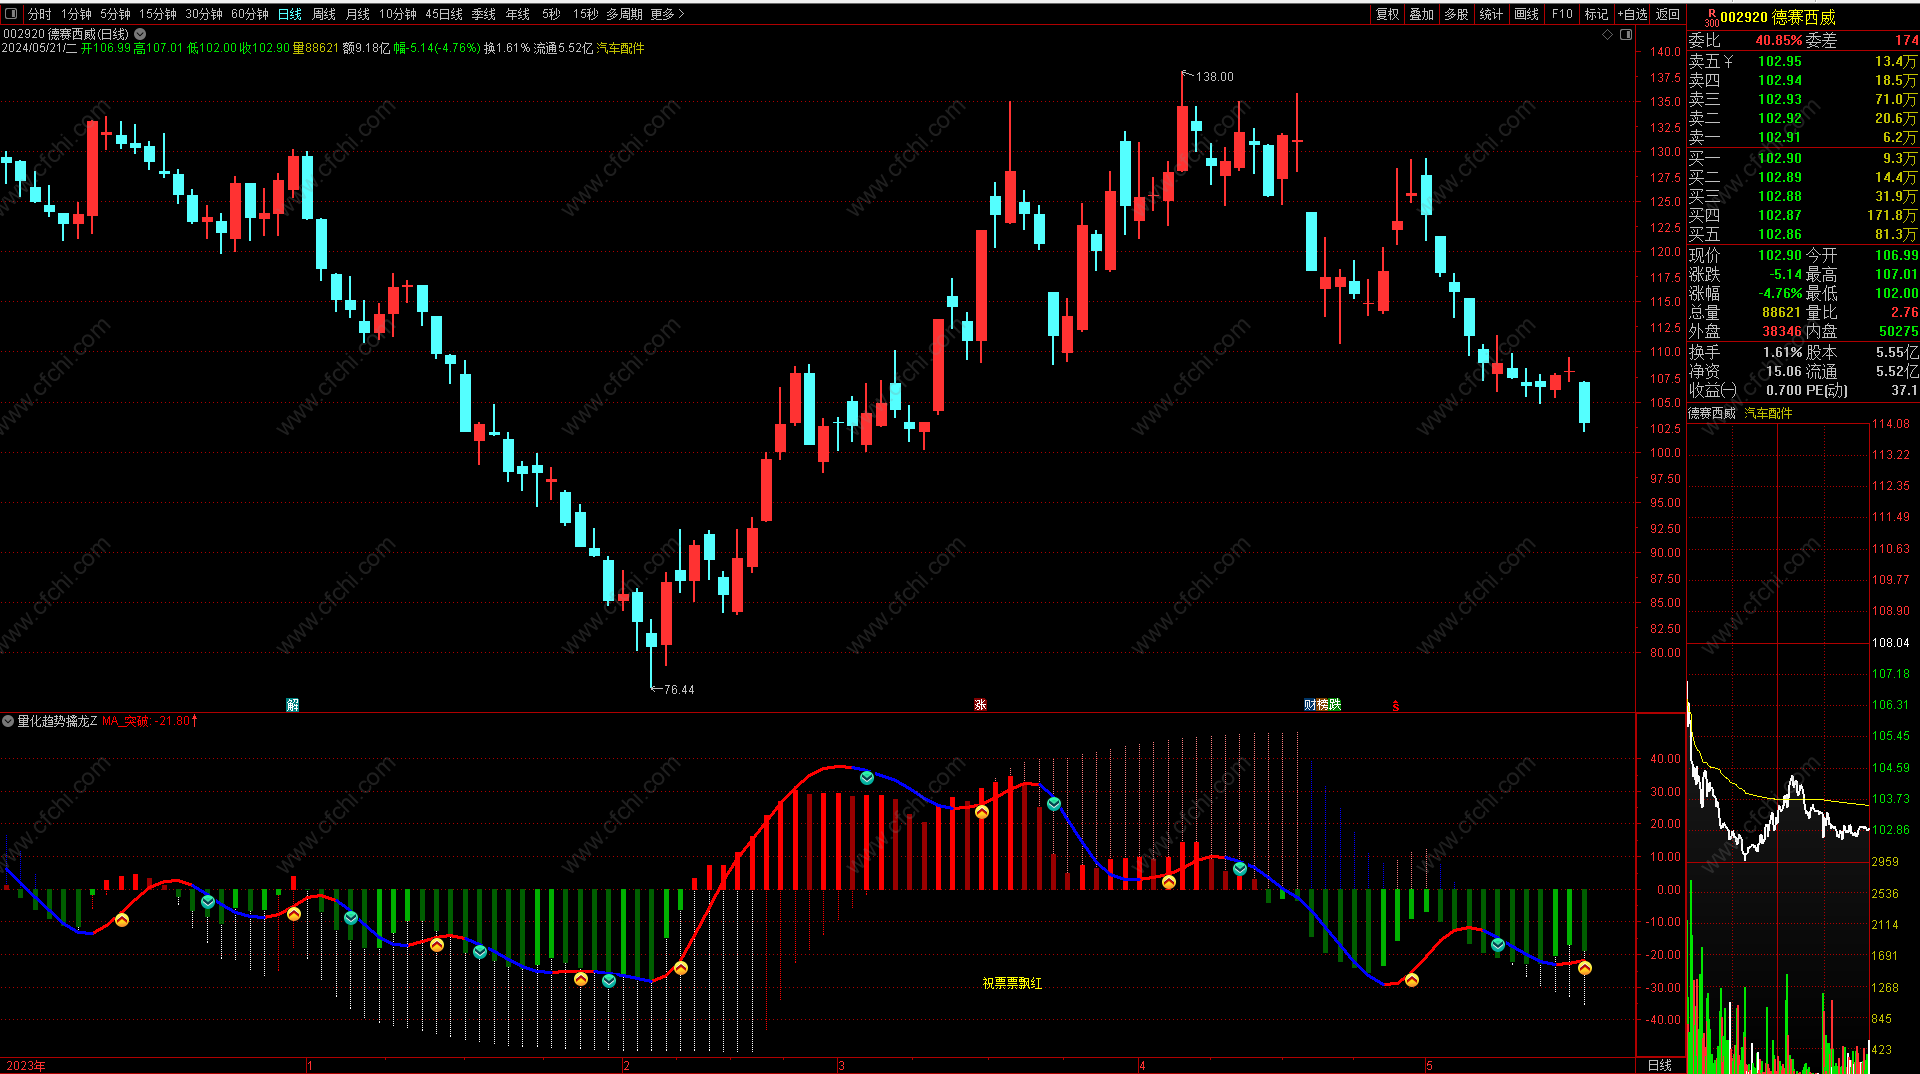Screen dimensions: 1920x1074
Task: Click the red $ marker on the timeline
Action: [1396, 706]
